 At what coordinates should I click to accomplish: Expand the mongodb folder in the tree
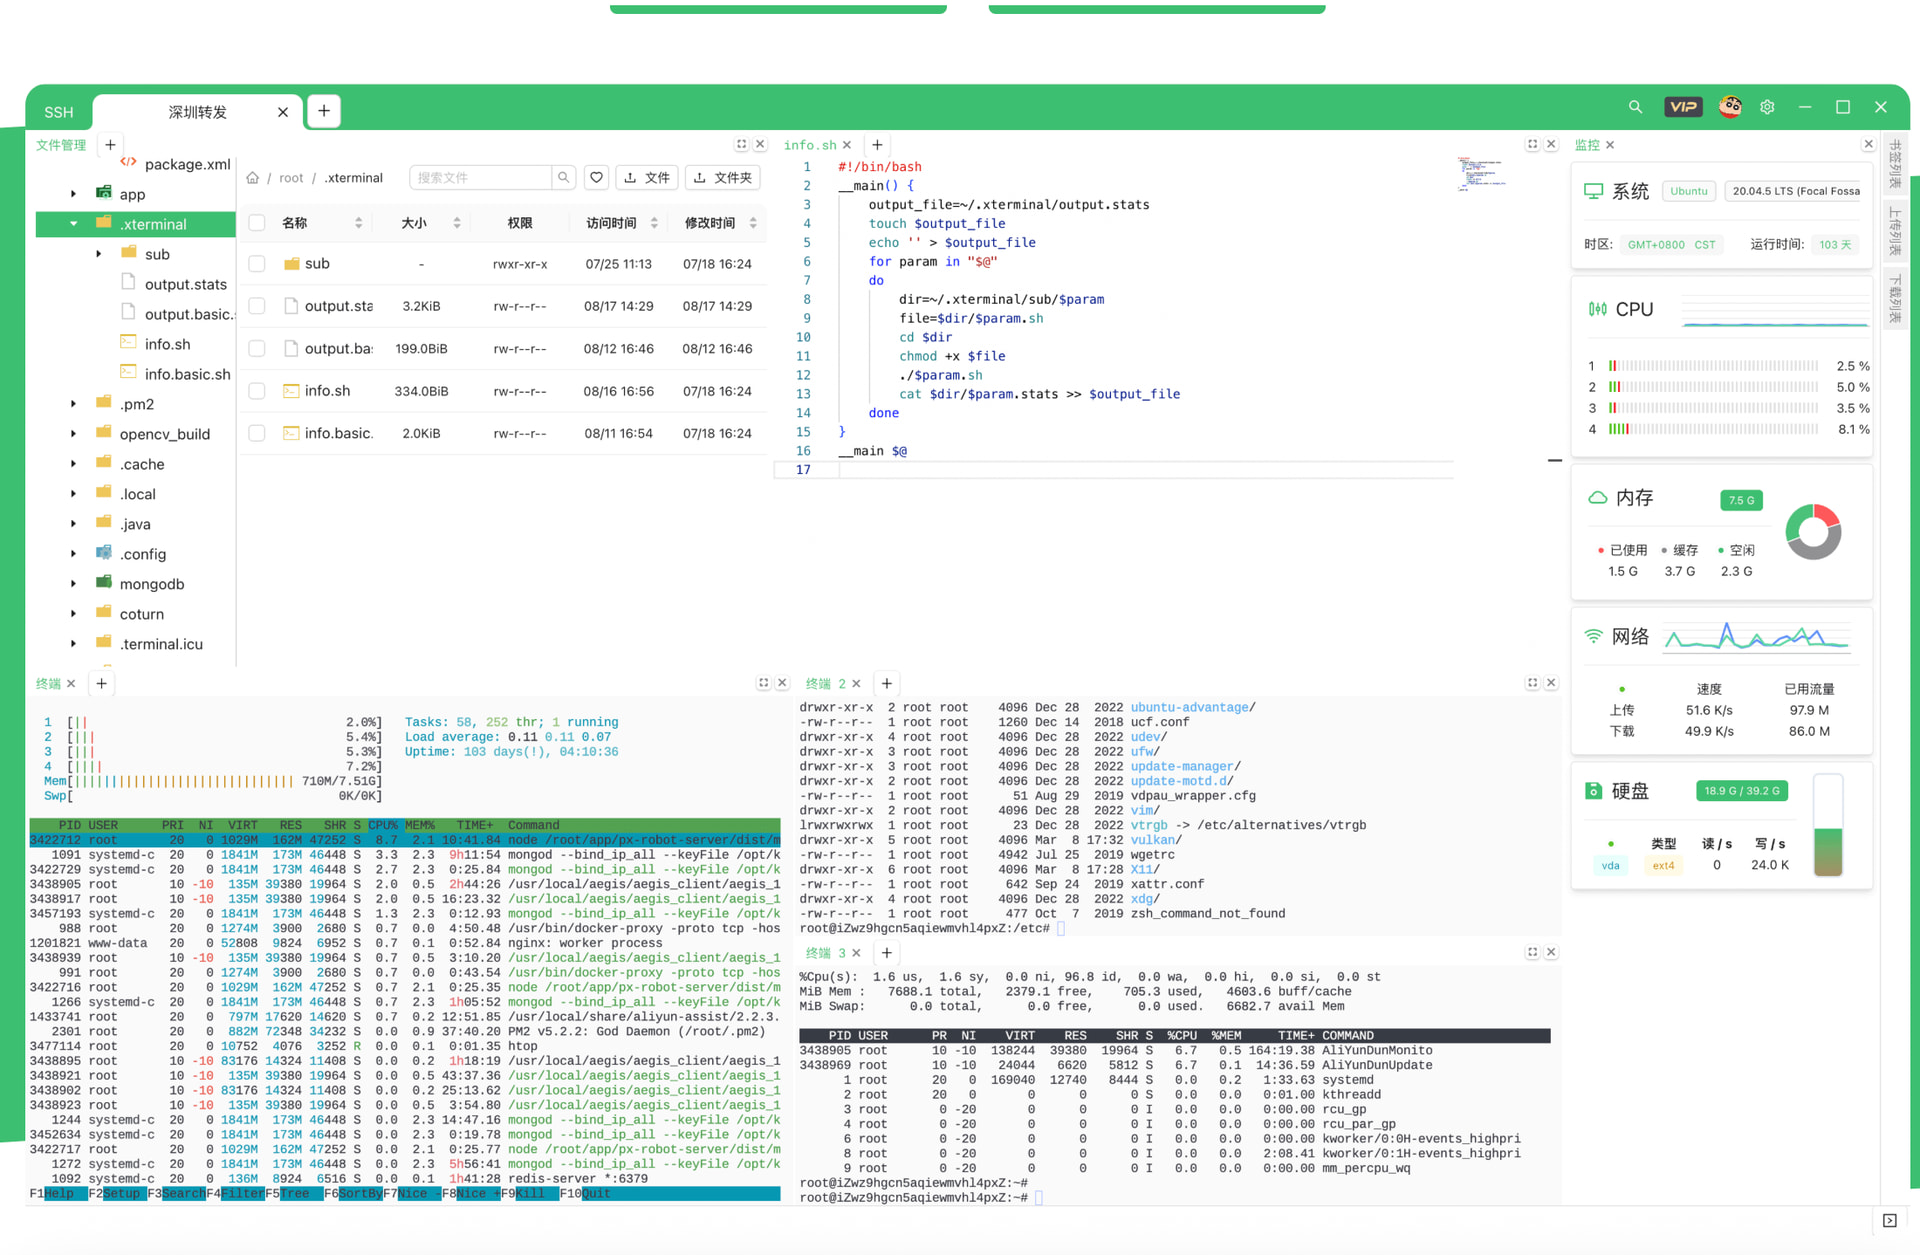coord(73,584)
